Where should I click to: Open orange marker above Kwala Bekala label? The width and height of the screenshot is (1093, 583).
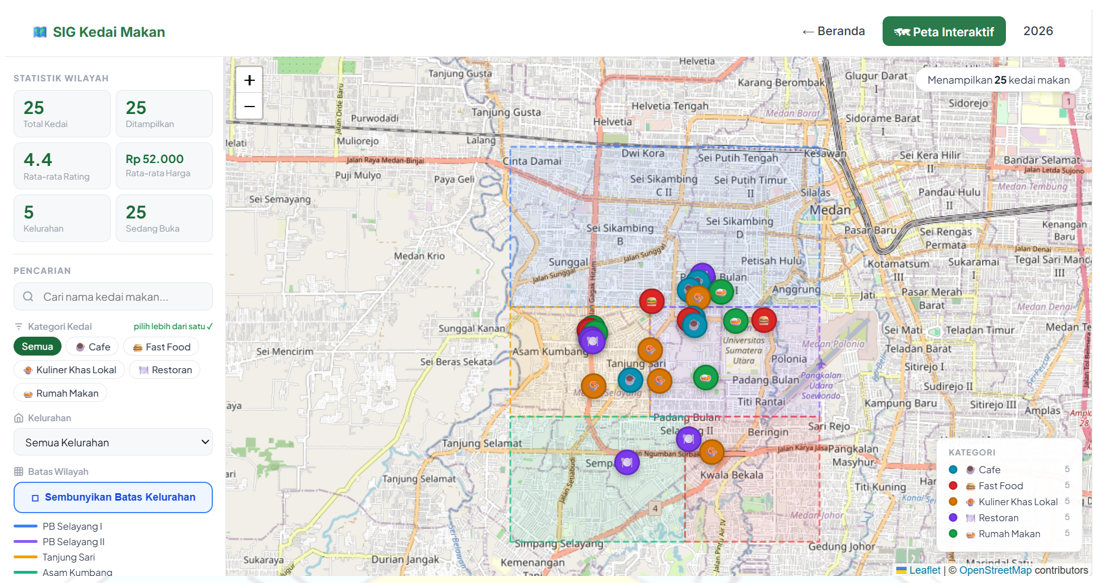tap(712, 452)
